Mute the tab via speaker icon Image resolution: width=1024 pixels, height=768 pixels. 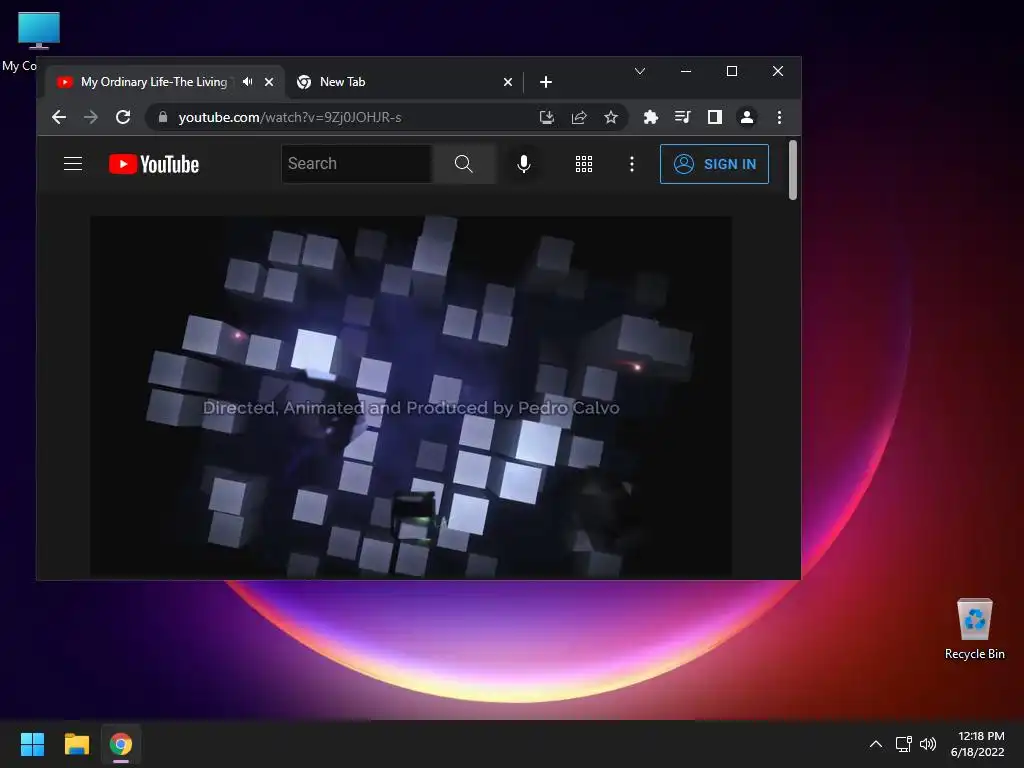tap(248, 82)
